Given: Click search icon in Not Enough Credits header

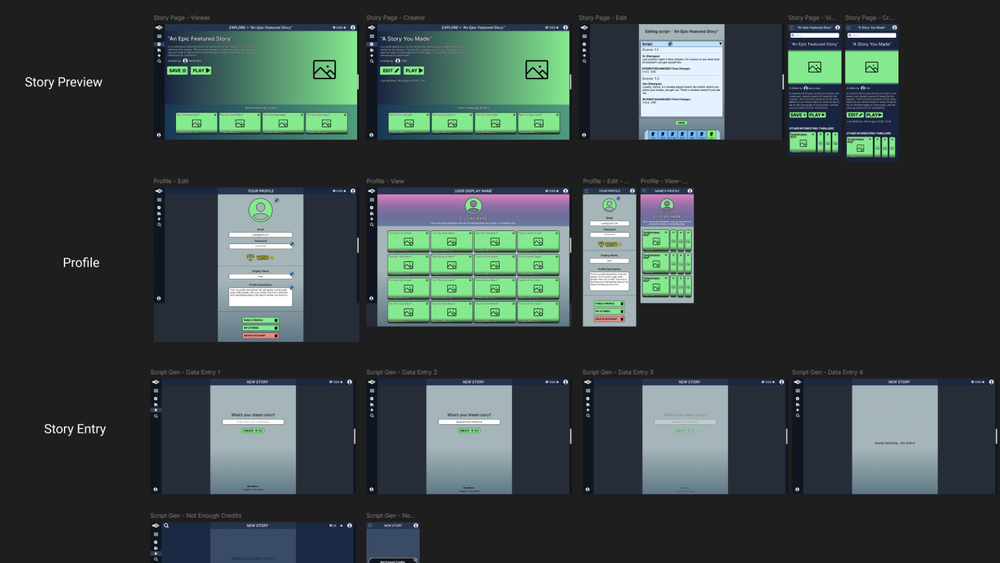Looking at the screenshot, I should click(x=166, y=526).
